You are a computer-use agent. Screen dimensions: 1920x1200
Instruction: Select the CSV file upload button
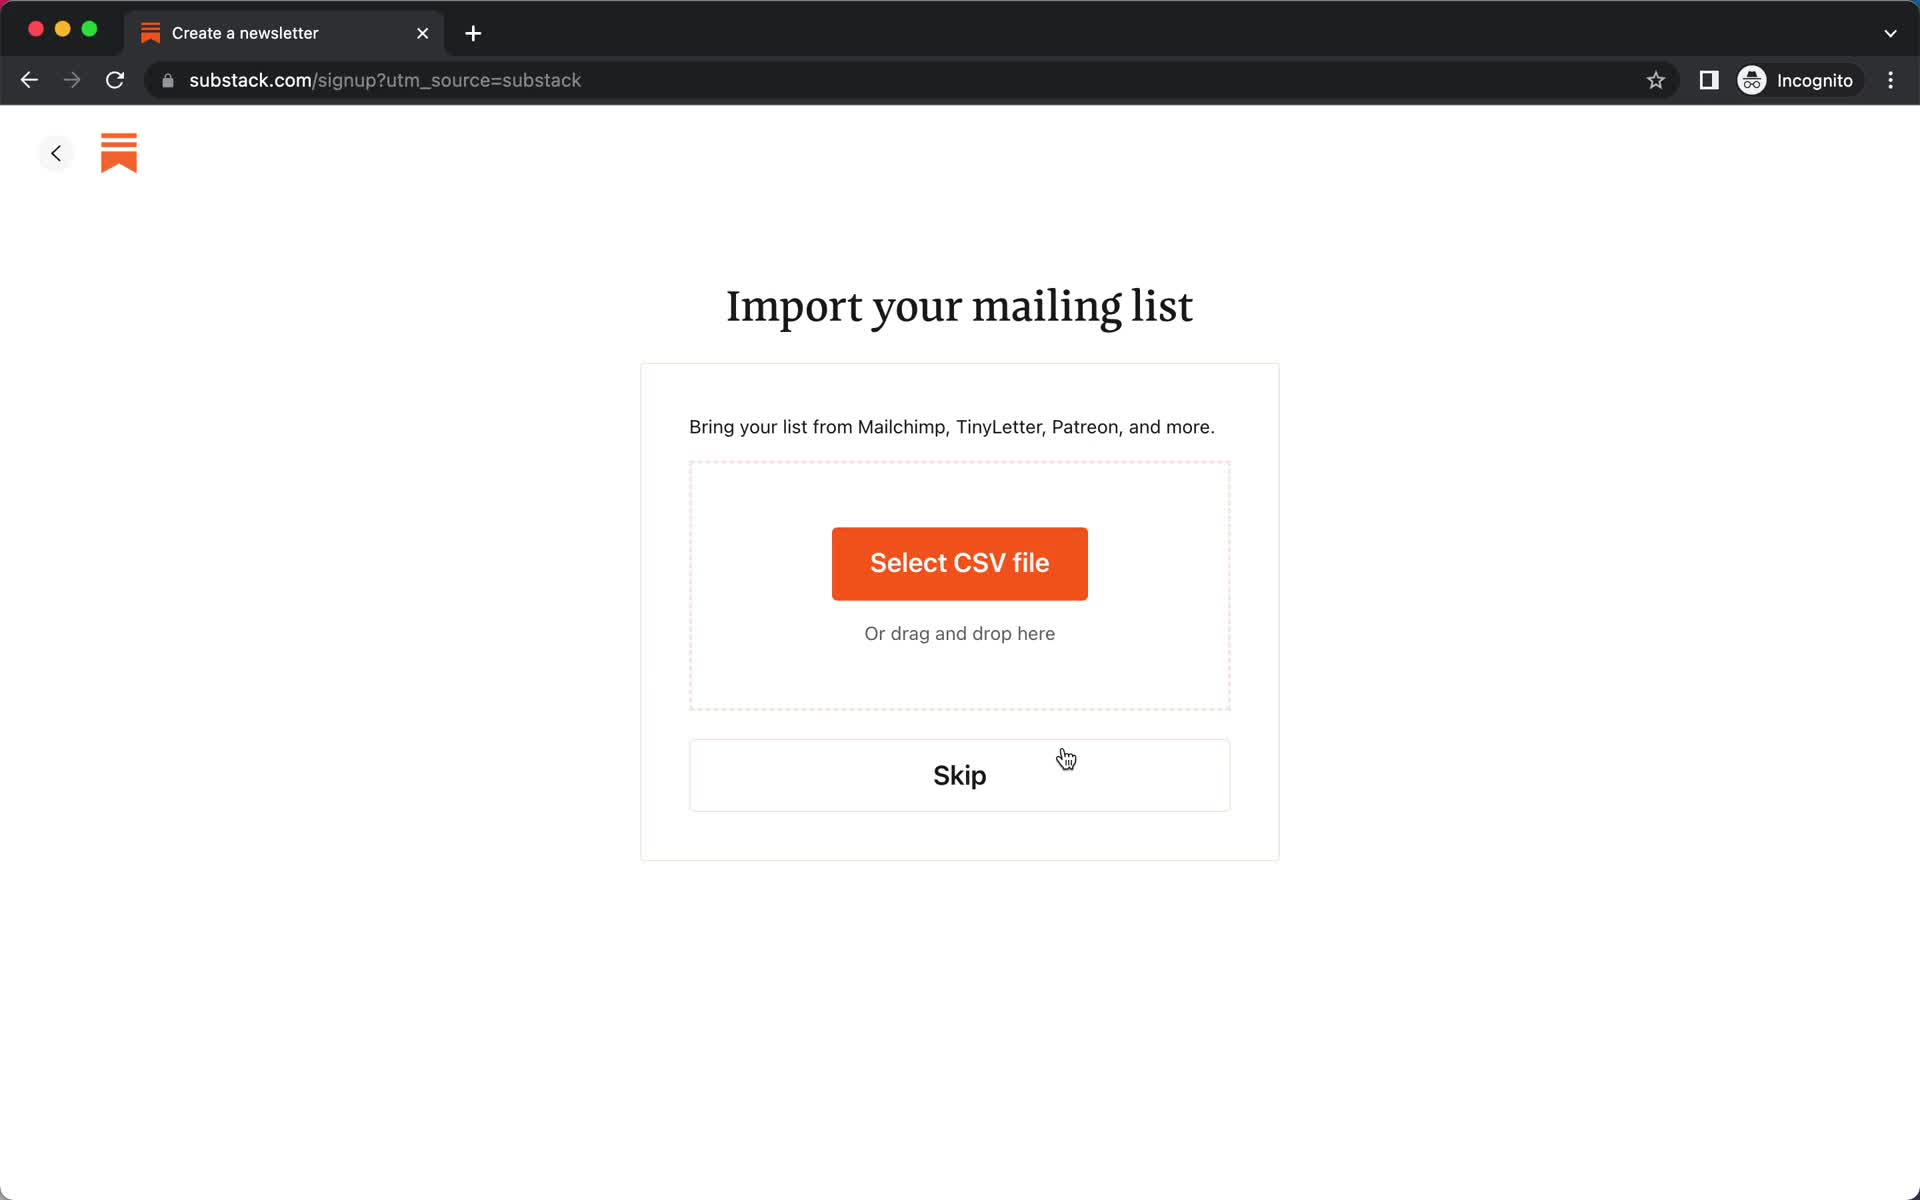959,563
